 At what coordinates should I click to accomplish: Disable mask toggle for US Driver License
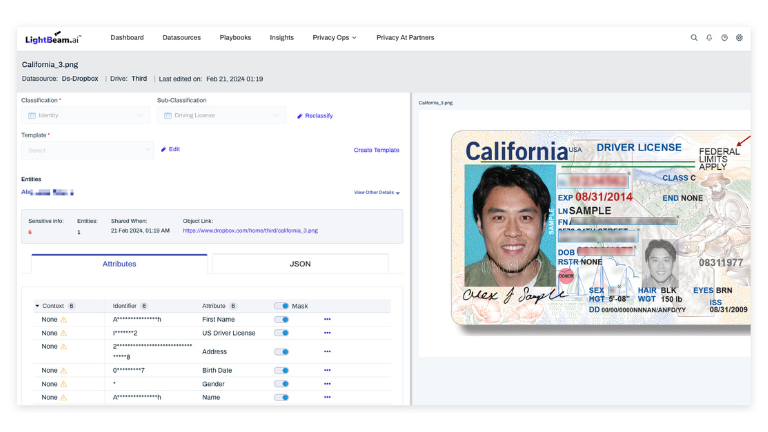pos(281,332)
